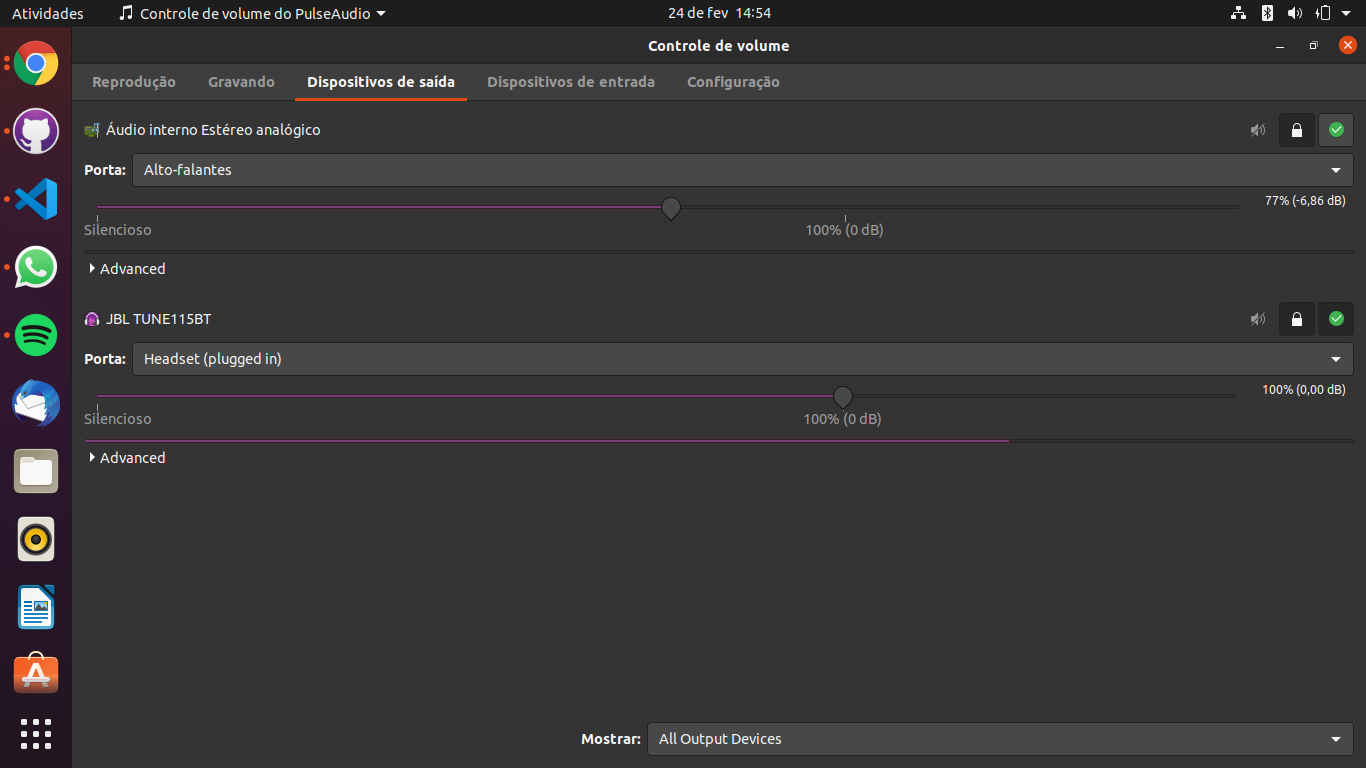The image size is (1366, 768).
Task: Open Thunderbird mail from the dock
Action: pyautogui.click(x=36, y=403)
